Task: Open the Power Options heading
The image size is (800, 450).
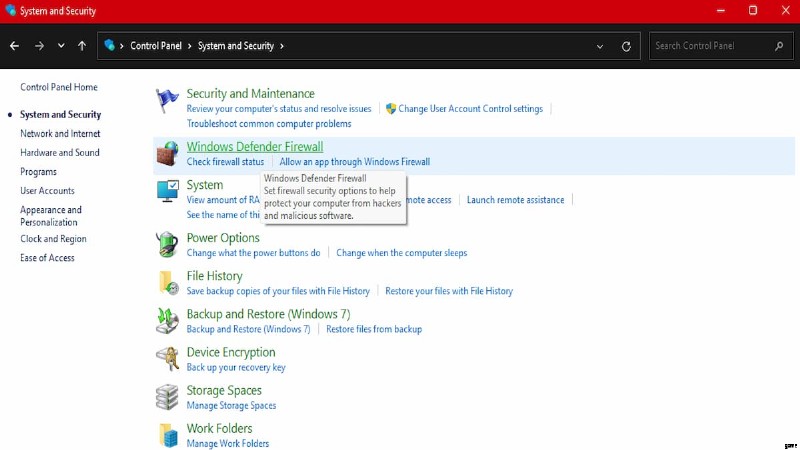Action: (223, 238)
